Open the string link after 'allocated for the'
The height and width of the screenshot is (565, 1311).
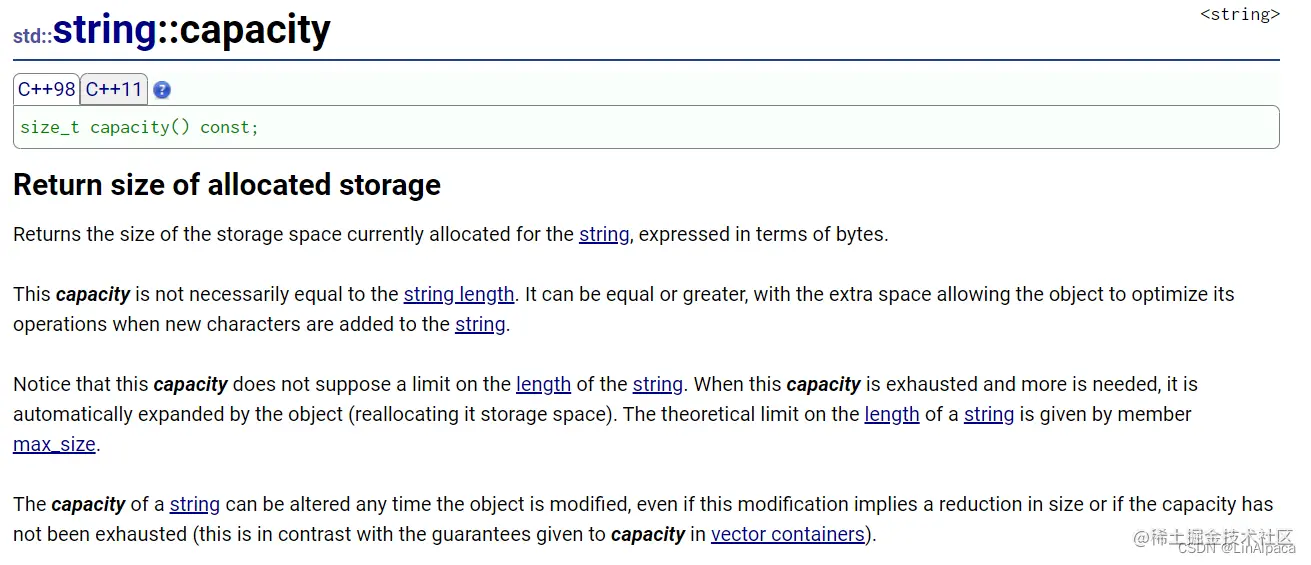click(x=604, y=234)
